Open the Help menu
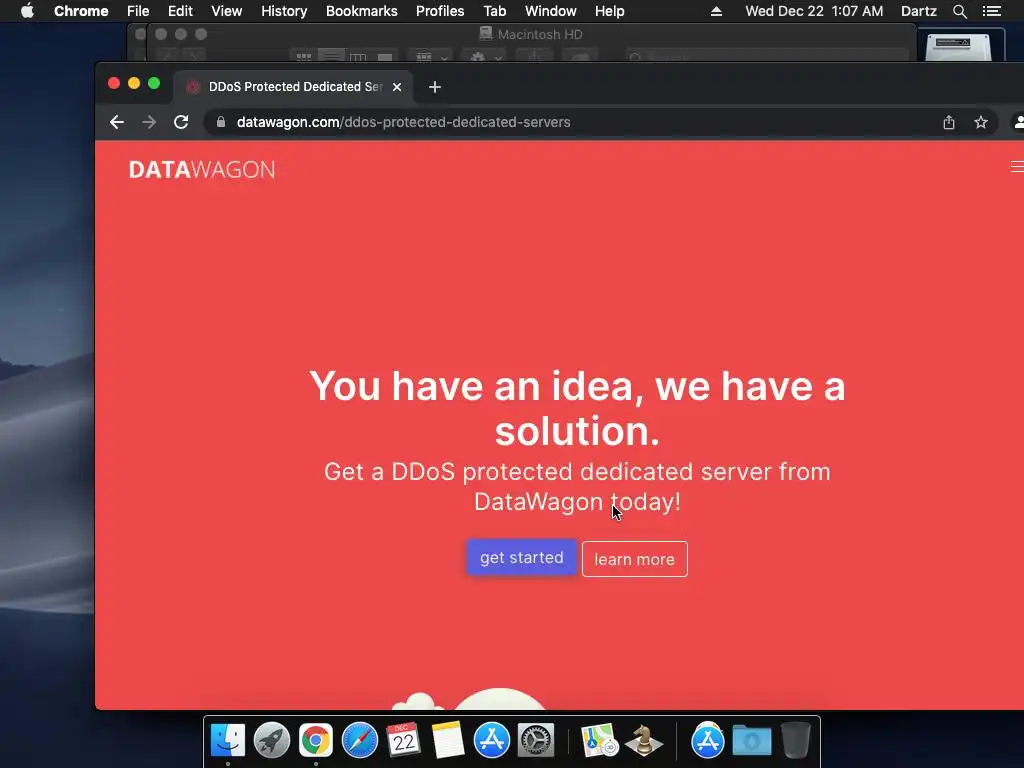1024x768 pixels. (609, 11)
